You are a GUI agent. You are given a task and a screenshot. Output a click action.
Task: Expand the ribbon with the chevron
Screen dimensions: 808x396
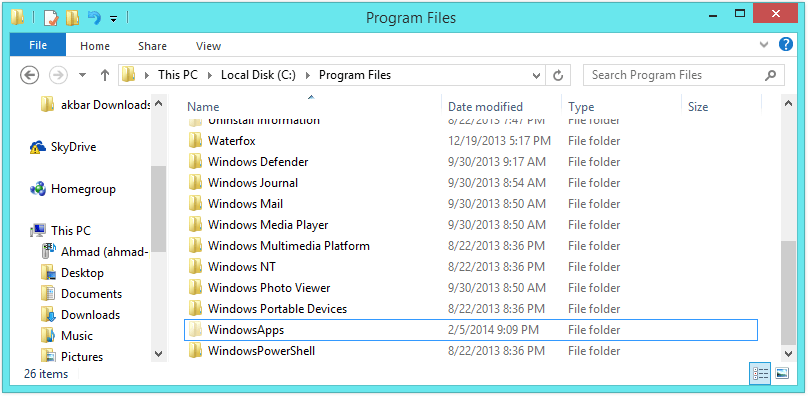[x=764, y=45]
